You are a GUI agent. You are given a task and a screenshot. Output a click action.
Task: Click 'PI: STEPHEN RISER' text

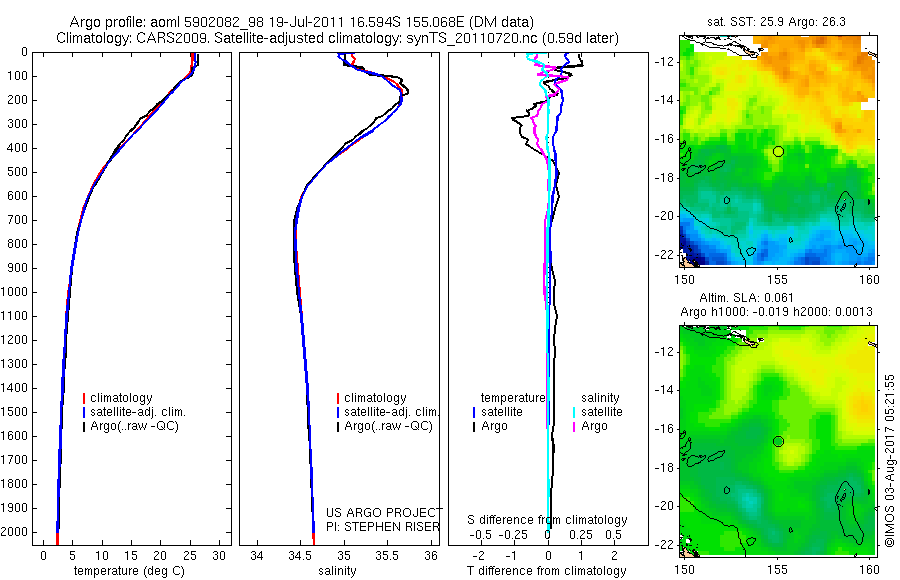[382, 527]
